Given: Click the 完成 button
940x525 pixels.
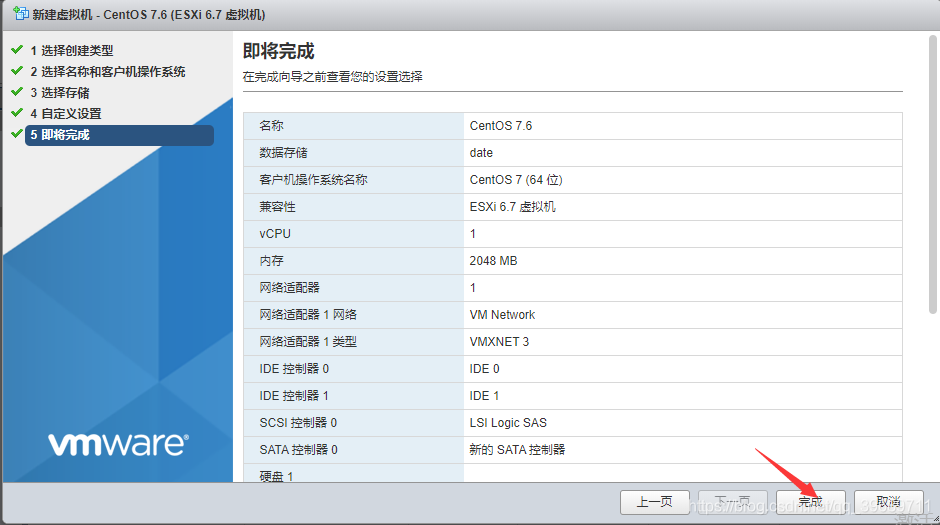Looking at the screenshot, I should 811,502.
